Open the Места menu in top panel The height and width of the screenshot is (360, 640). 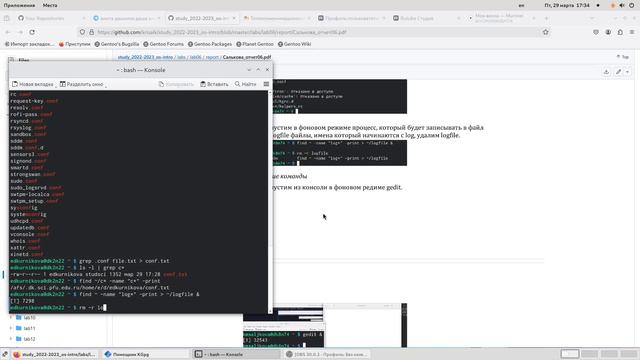pyautogui.click(x=50, y=5)
